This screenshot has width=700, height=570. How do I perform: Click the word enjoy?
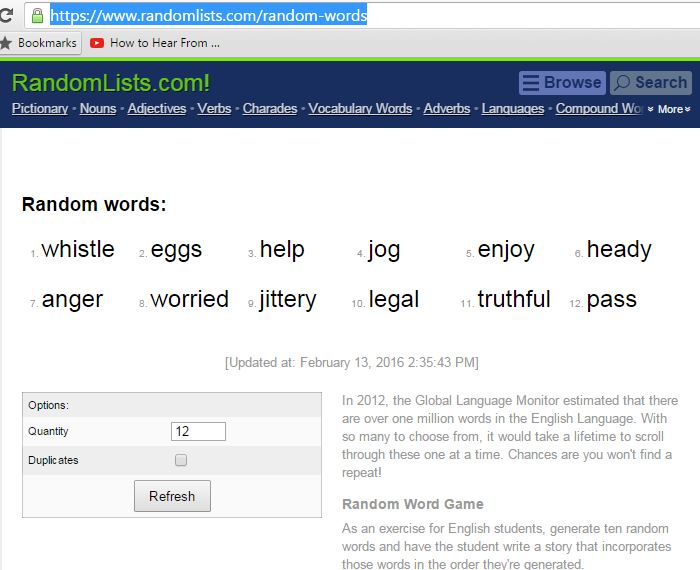click(x=506, y=250)
